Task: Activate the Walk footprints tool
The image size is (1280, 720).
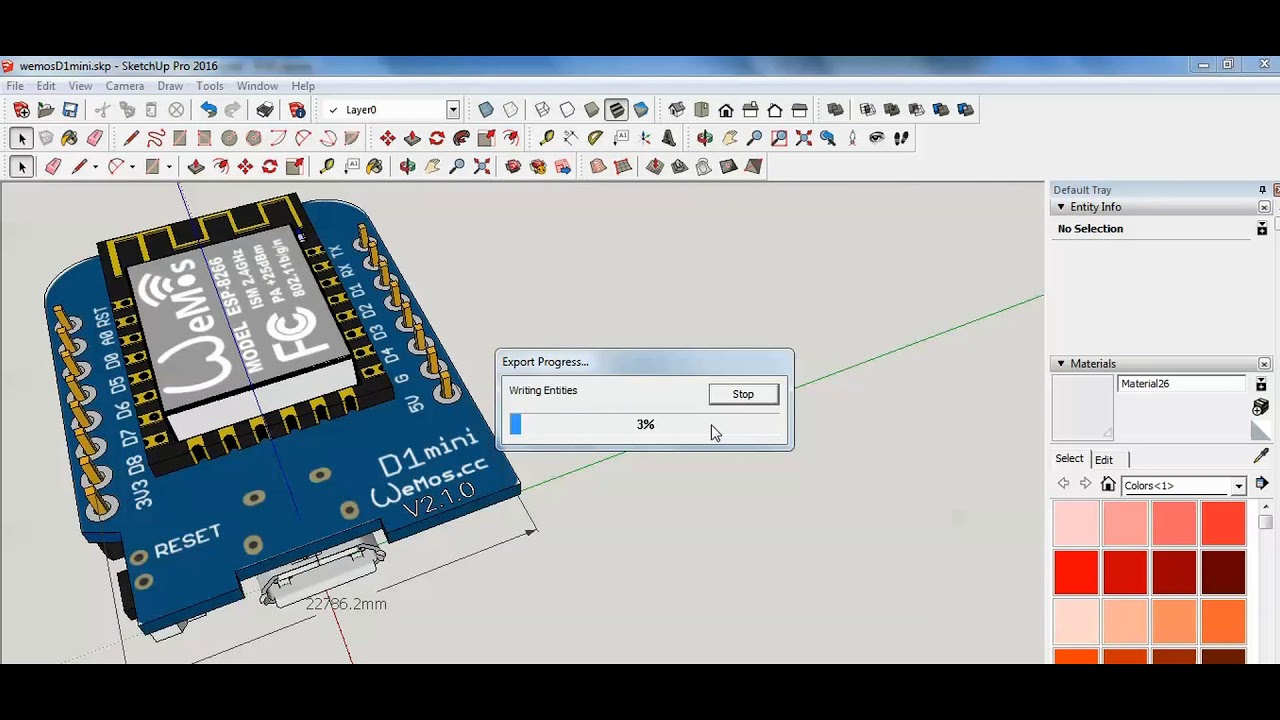Action: coord(901,138)
